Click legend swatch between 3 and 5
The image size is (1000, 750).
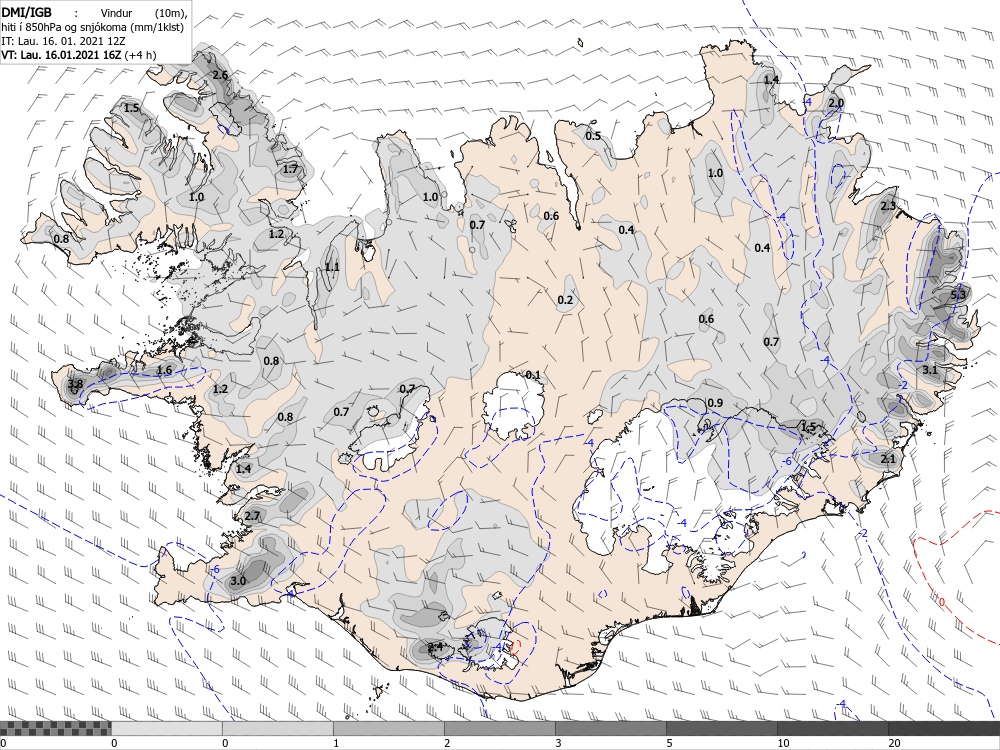click(x=610, y=728)
